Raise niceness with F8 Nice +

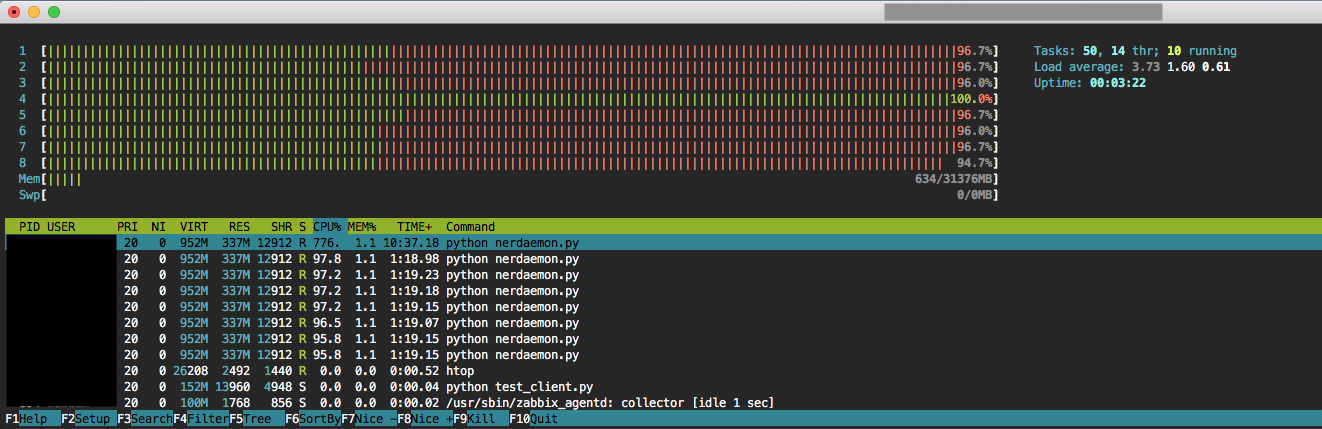pos(425,419)
